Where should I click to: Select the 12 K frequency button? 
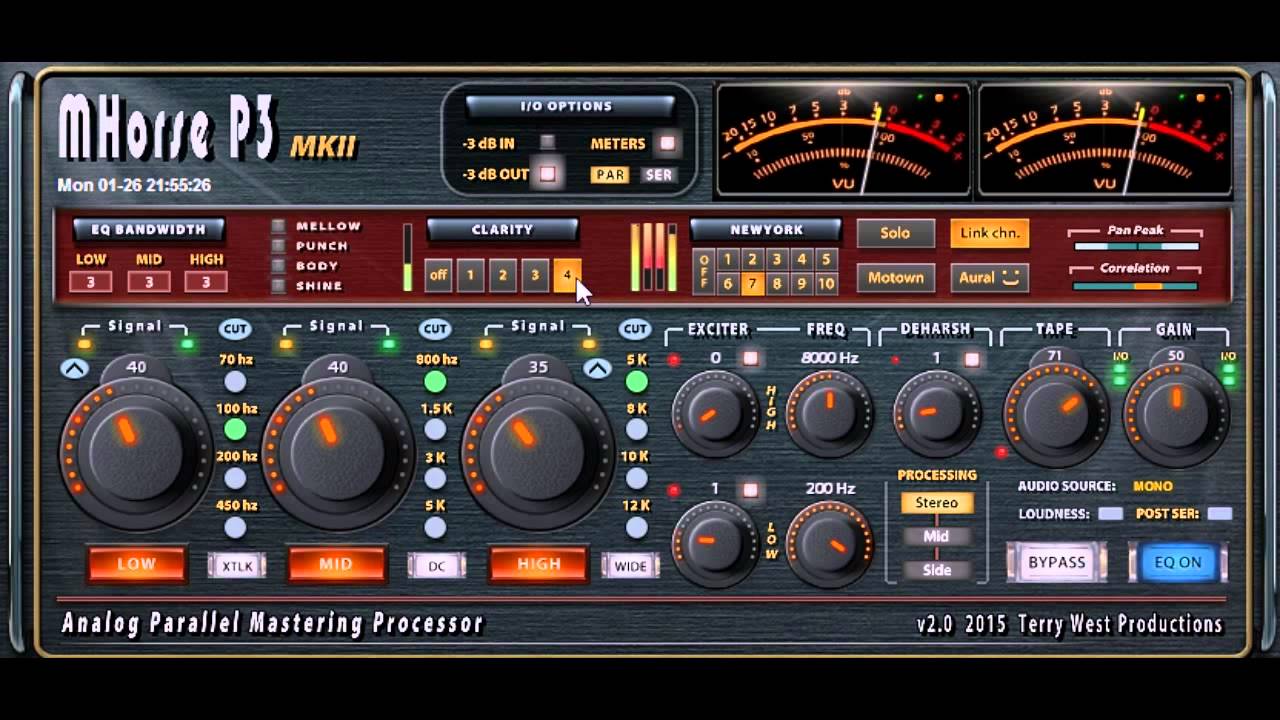click(x=636, y=528)
